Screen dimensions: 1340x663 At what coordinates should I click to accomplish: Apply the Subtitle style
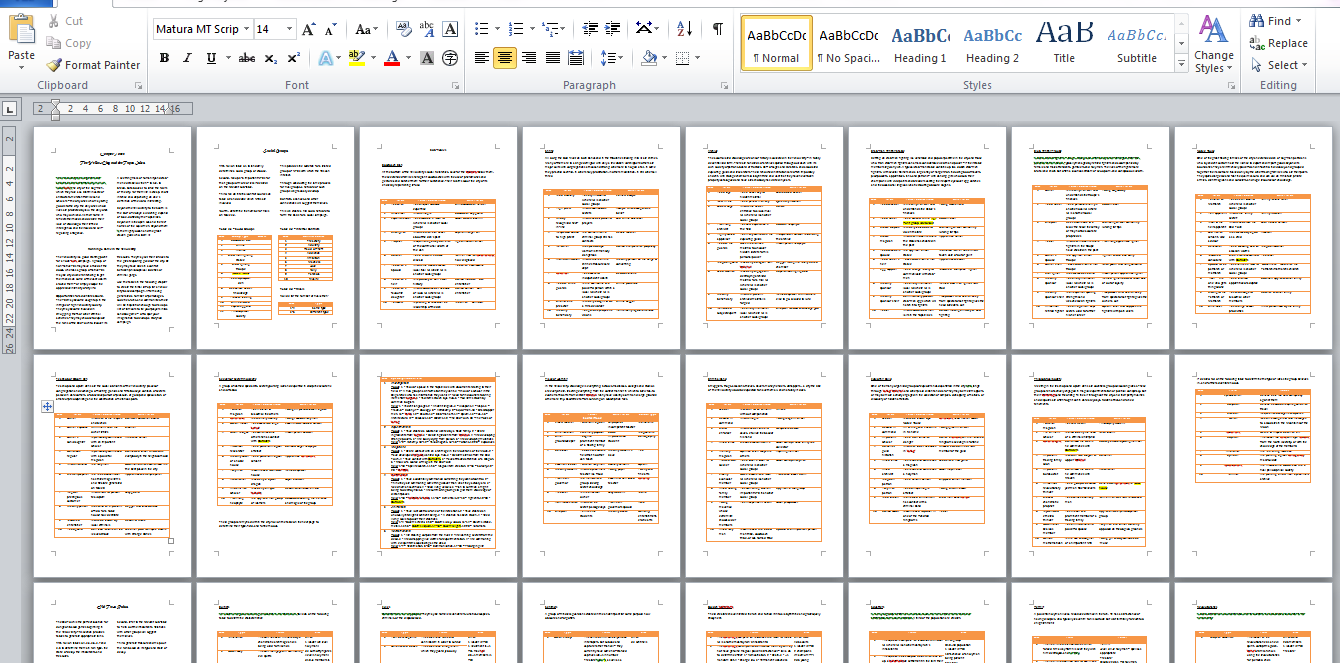(1136, 44)
